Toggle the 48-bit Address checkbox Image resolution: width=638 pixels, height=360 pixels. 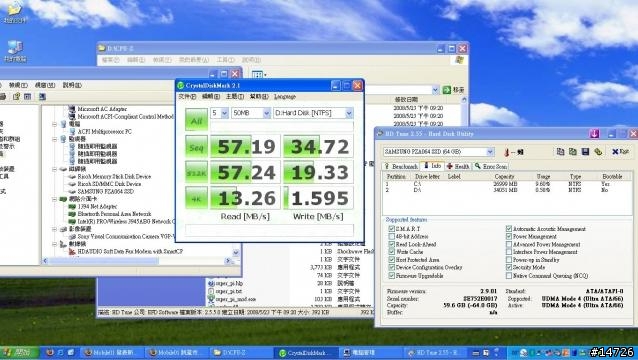click(x=391, y=236)
